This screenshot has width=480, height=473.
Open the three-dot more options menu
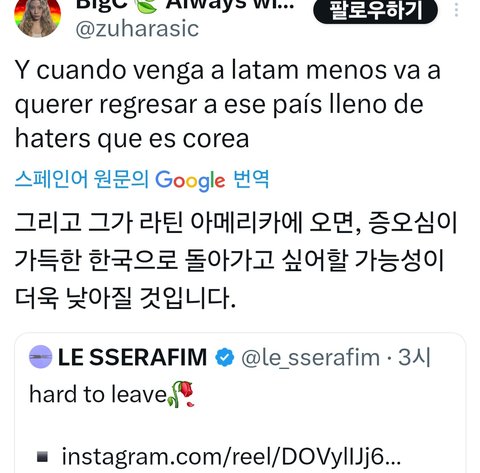[x=456, y=10]
